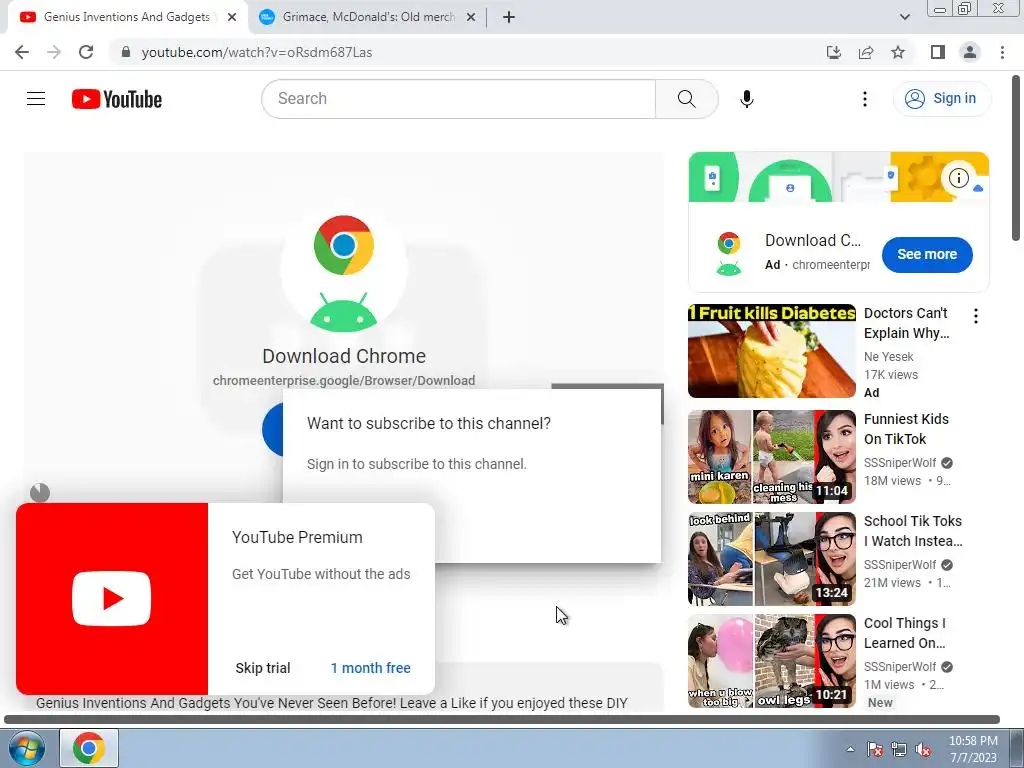1024x768 pixels.
Task: Click chromeenterprise.google/Browser/Download link
Action: click(x=344, y=381)
